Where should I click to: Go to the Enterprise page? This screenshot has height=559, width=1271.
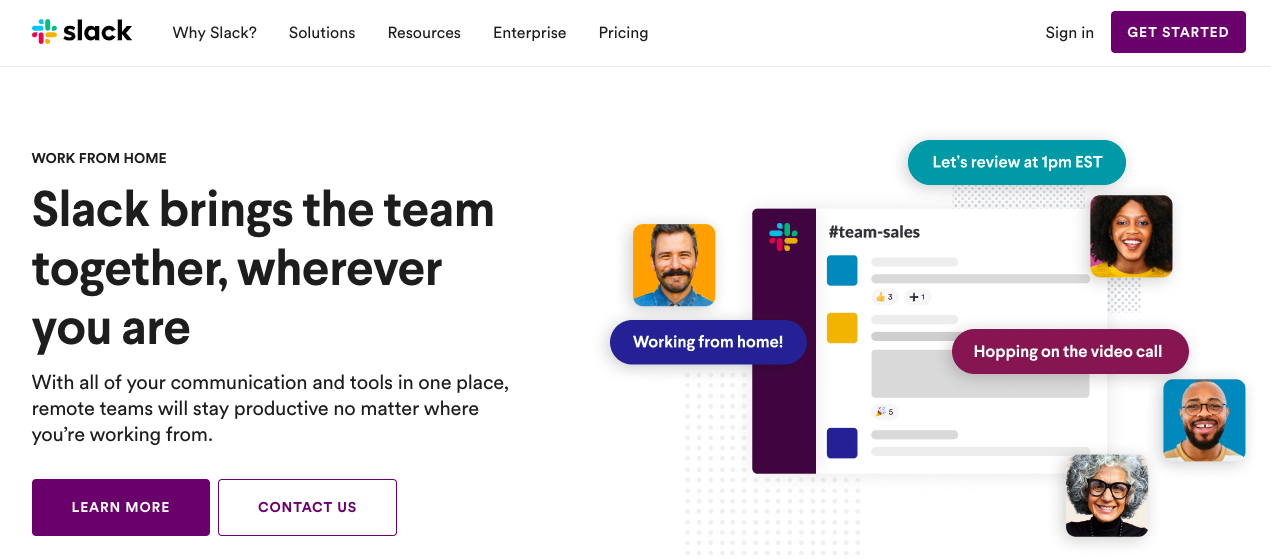click(x=529, y=33)
